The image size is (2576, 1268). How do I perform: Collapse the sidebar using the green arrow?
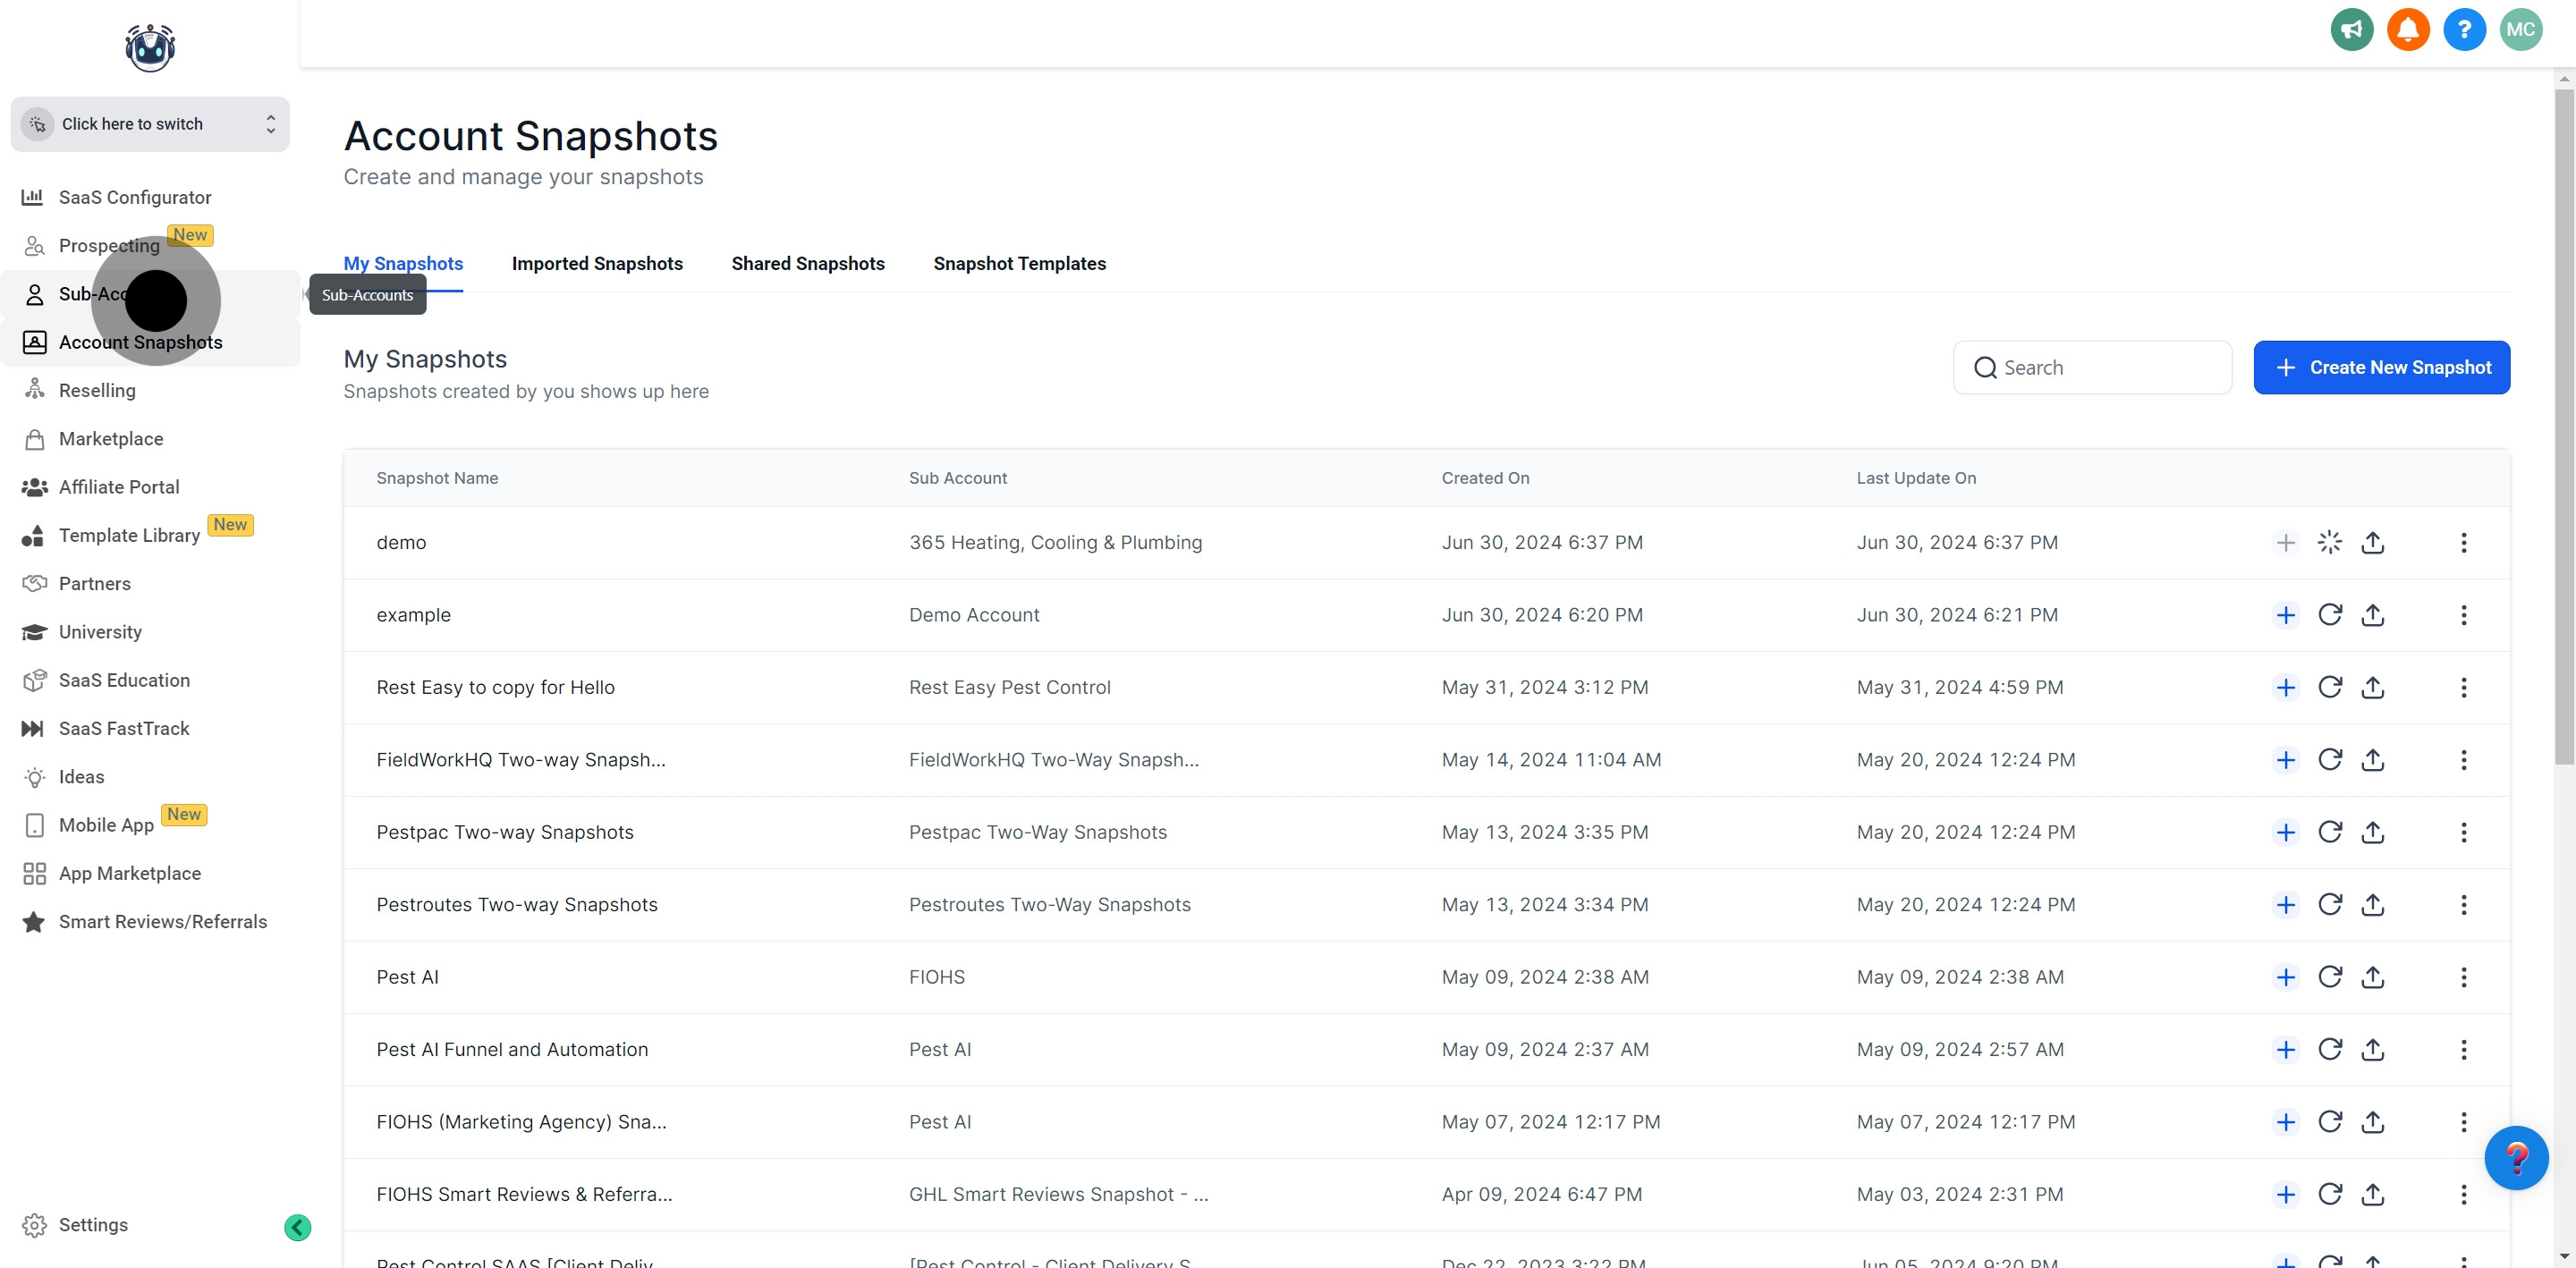(296, 1227)
